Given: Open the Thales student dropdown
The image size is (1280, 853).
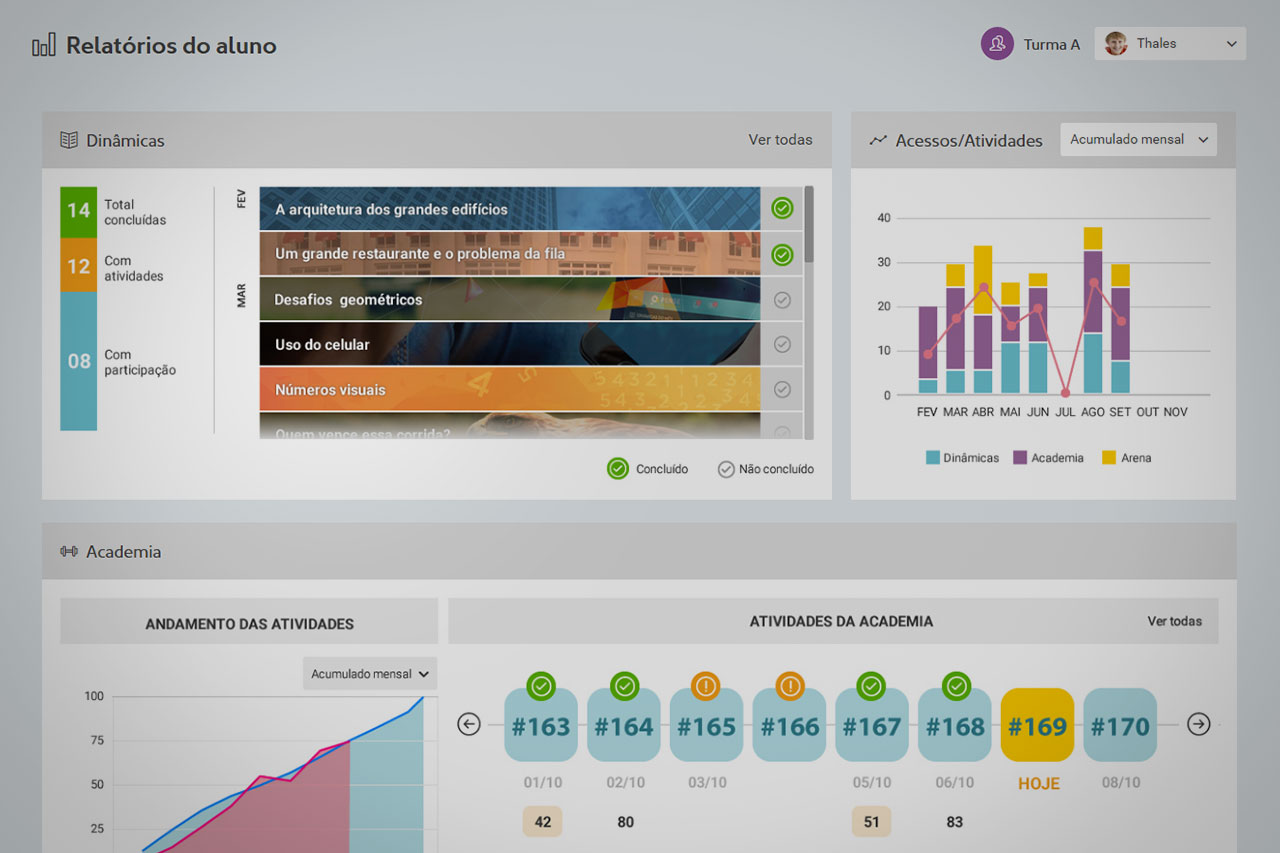Looking at the screenshot, I should (x=1170, y=44).
